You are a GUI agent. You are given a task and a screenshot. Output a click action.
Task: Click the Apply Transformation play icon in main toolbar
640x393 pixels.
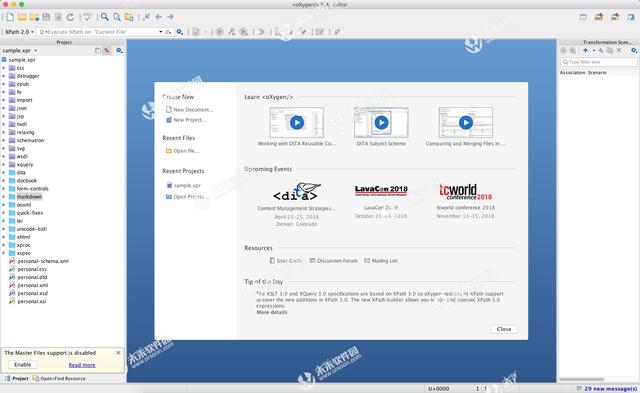pos(220,32)
